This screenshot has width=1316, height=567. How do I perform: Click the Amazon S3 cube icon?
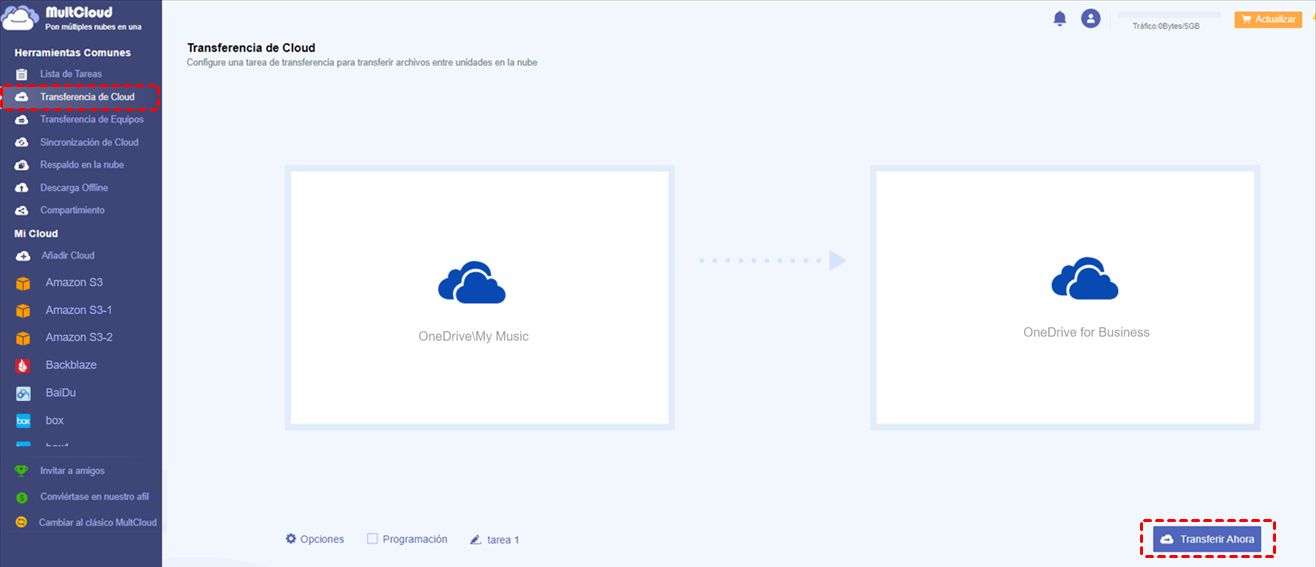23,283
